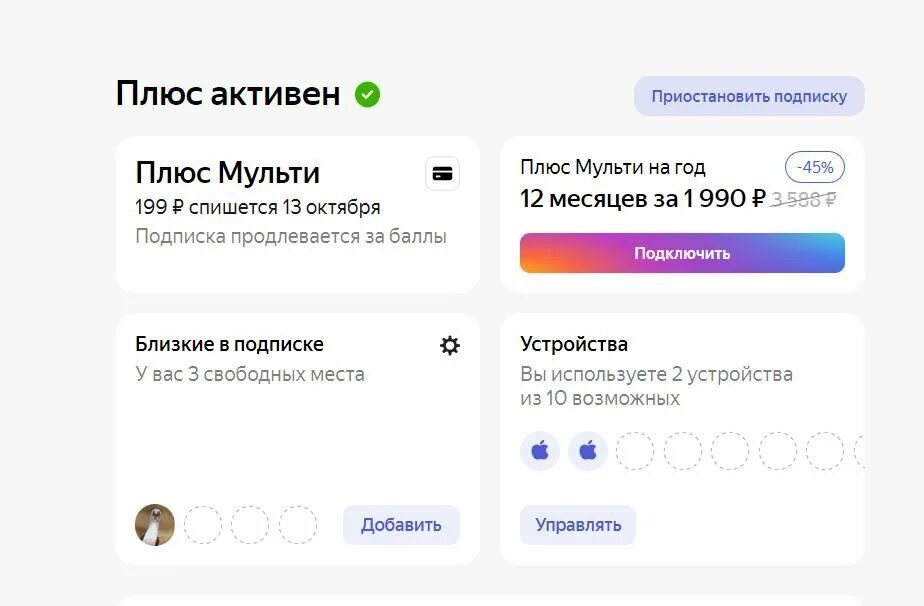This screenshot has height=606, width=924.
Task: Click the payment card icon in Плюс Мульти
Action: pos(442,174)
